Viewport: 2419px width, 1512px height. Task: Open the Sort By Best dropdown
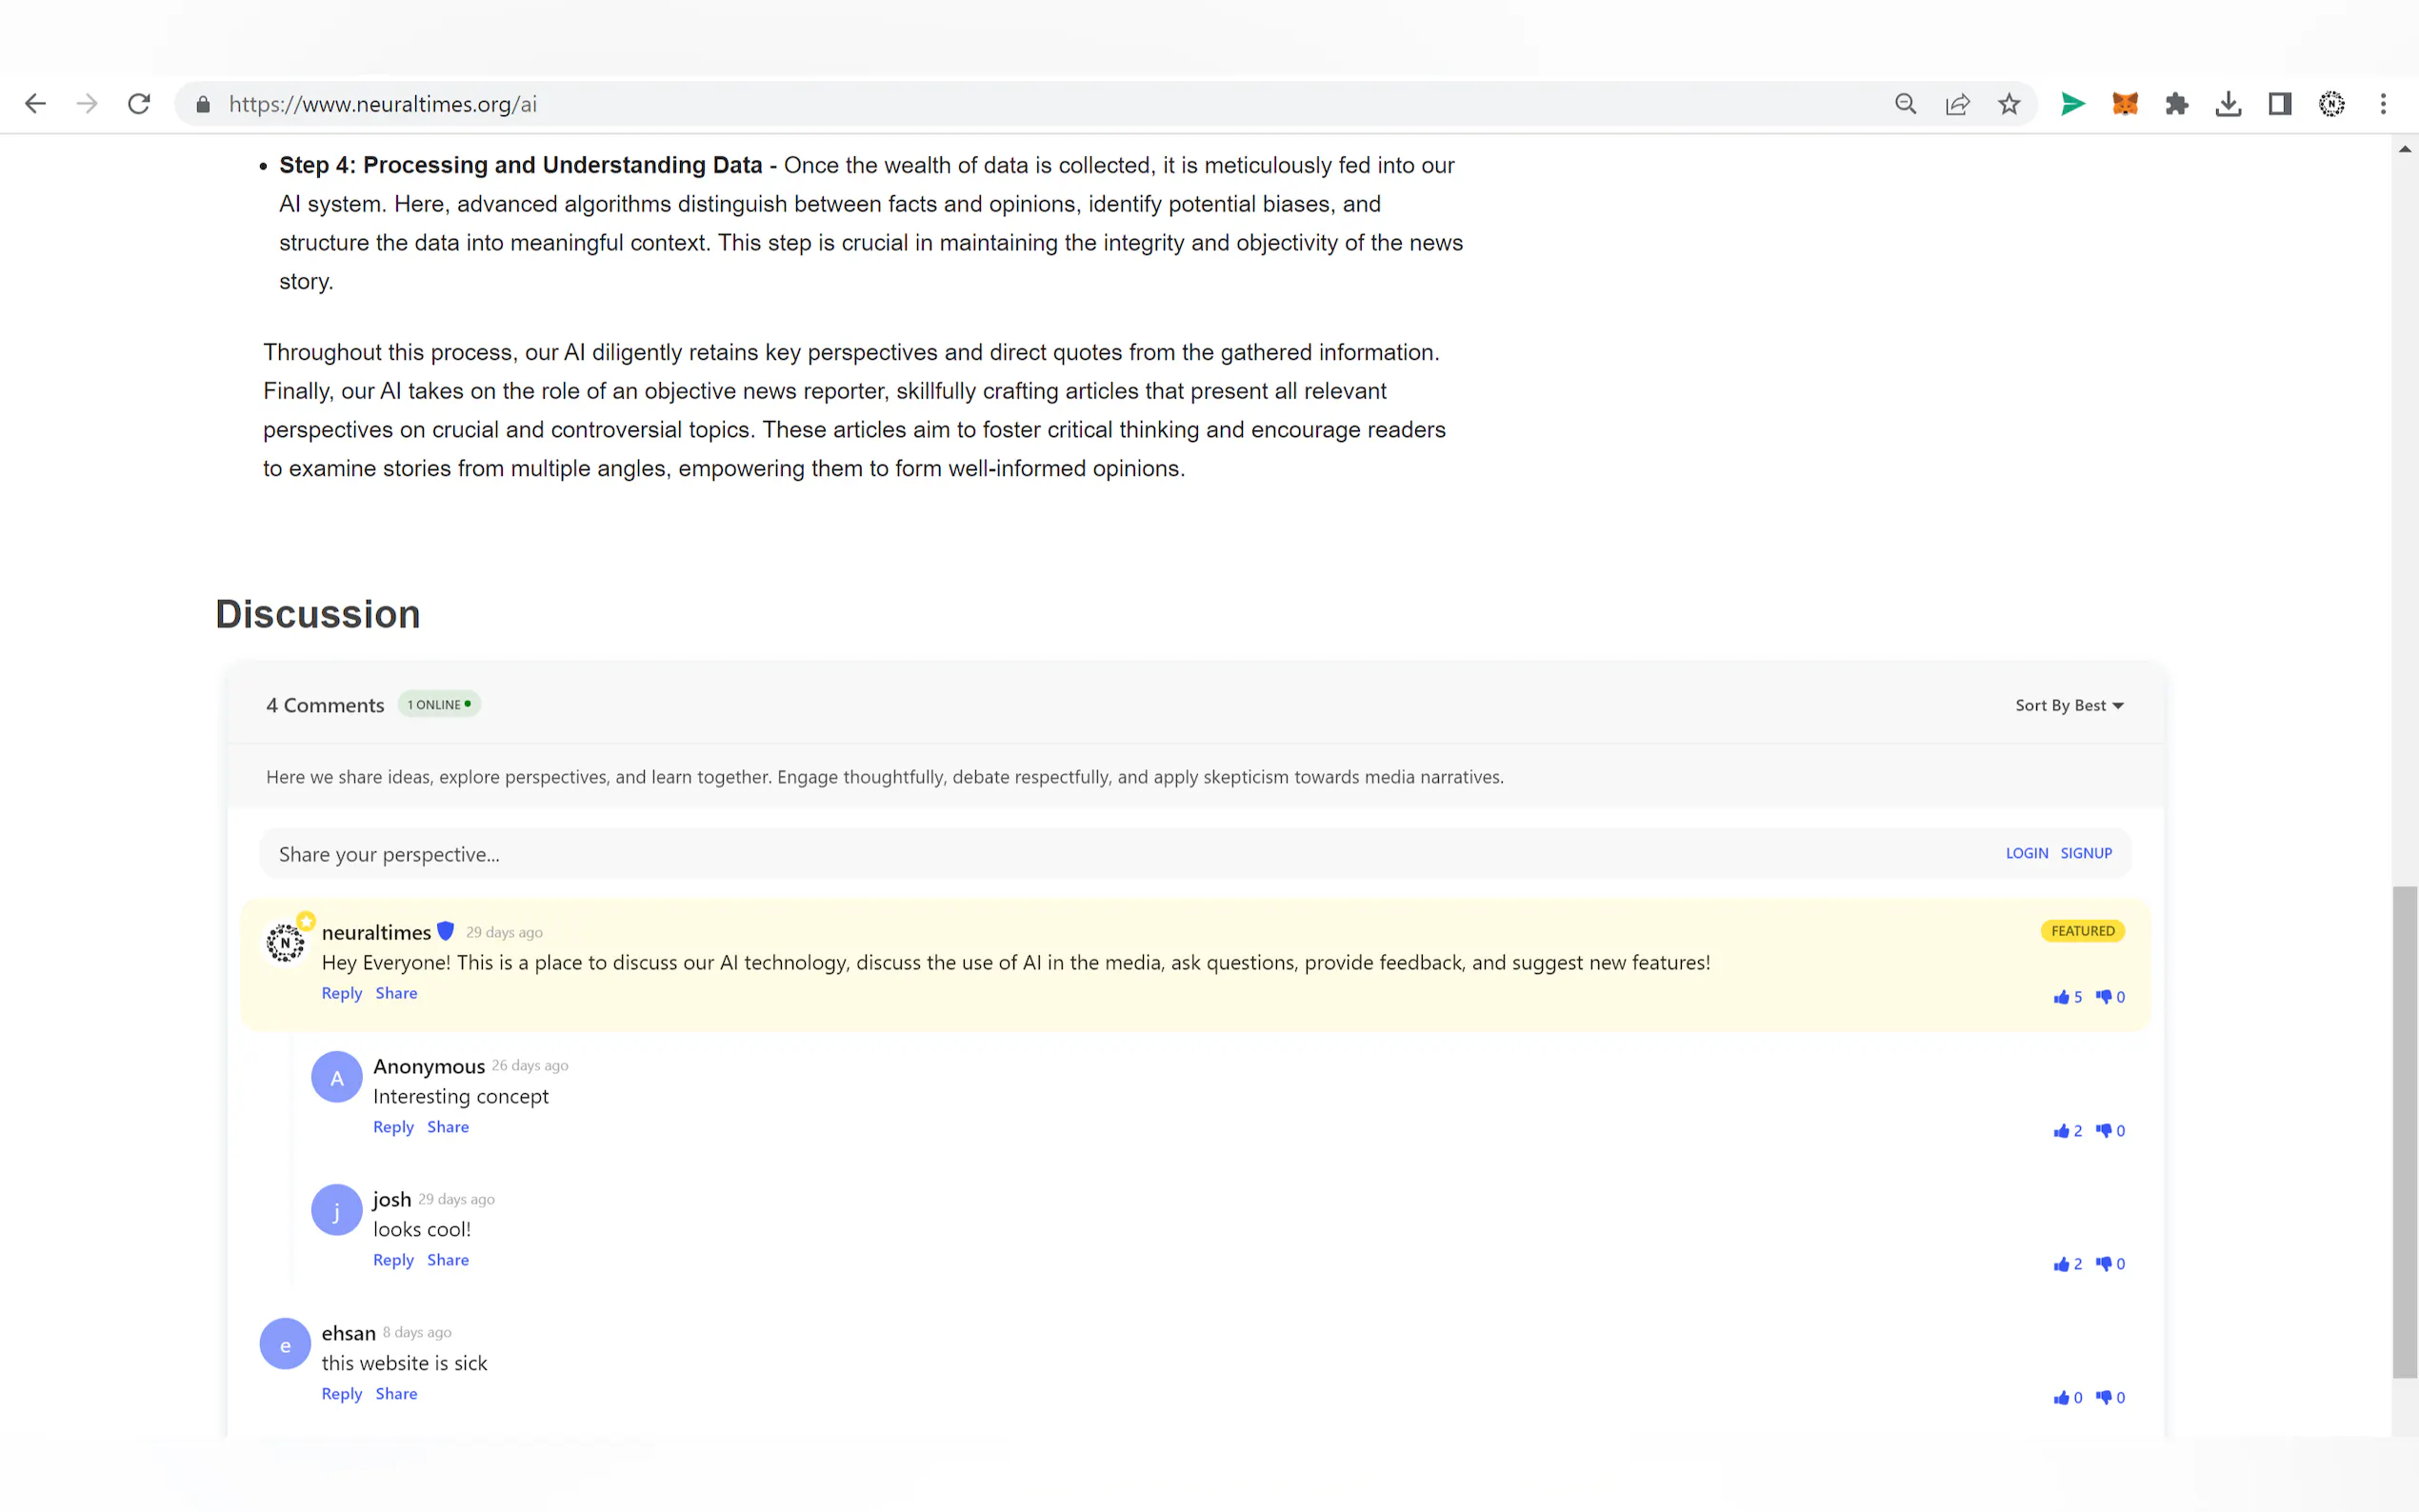[2068, 705]
